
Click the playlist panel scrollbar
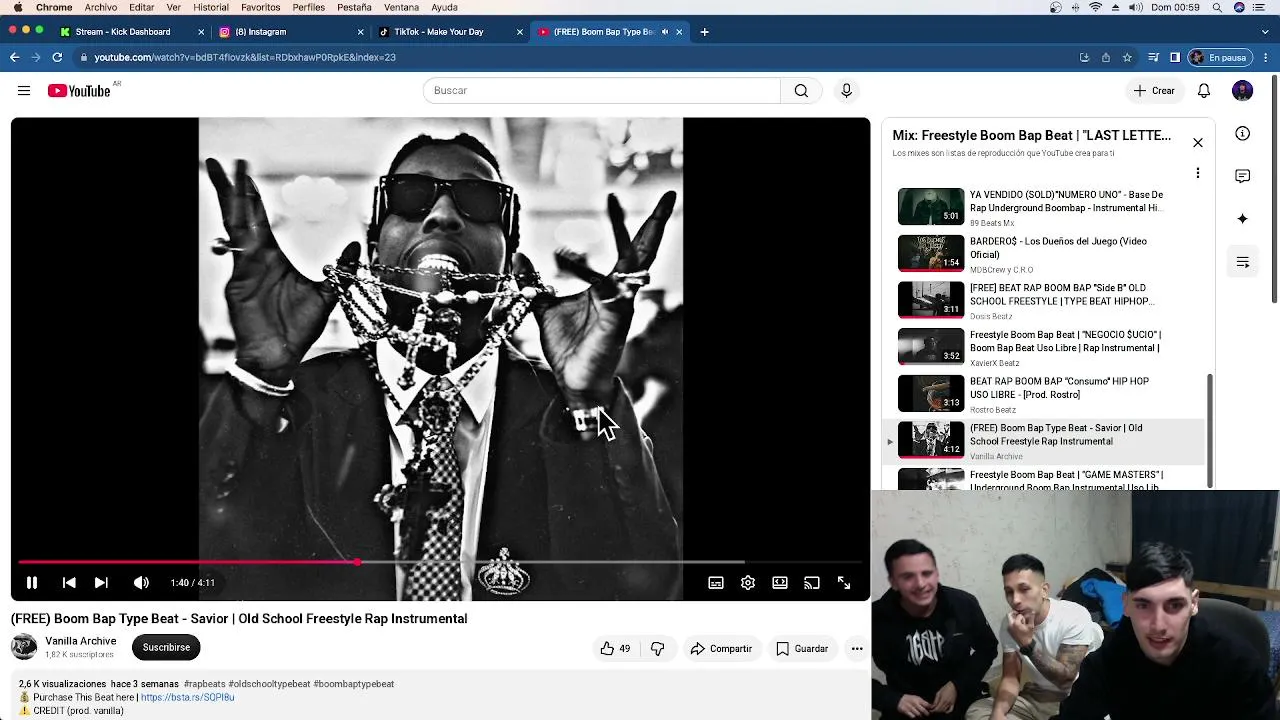pos(1211,430)
